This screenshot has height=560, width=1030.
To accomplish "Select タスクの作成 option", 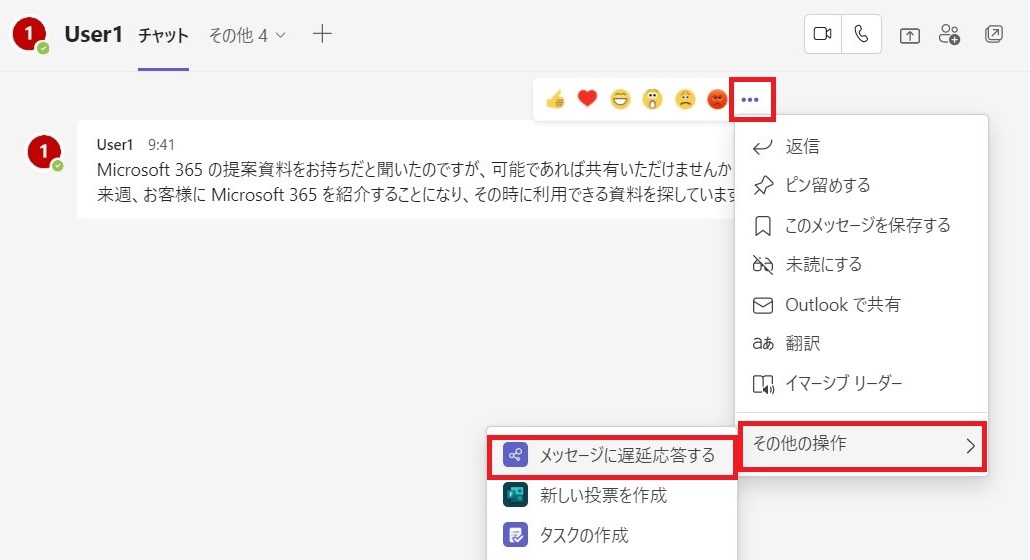I will (612, 535).
